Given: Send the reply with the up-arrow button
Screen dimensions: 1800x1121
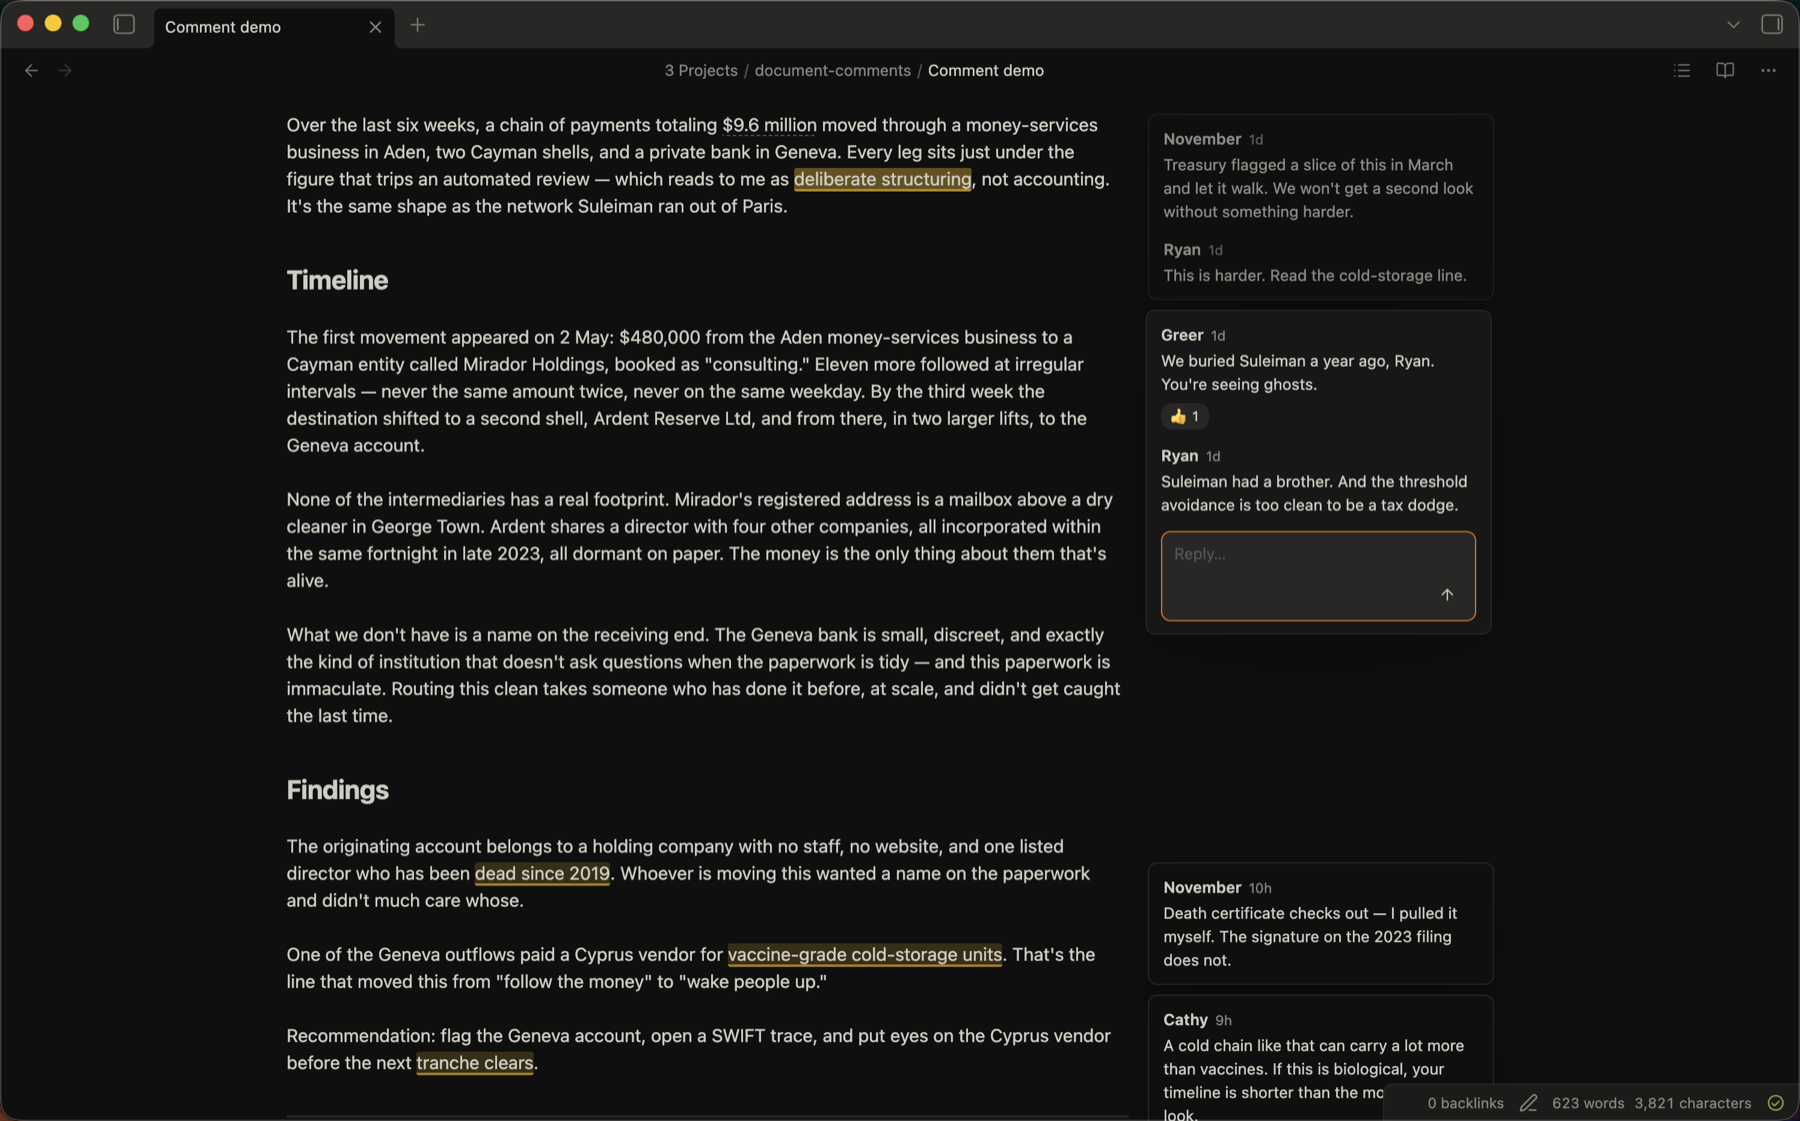Looking at the screenshot, I should pos(1446,594).
